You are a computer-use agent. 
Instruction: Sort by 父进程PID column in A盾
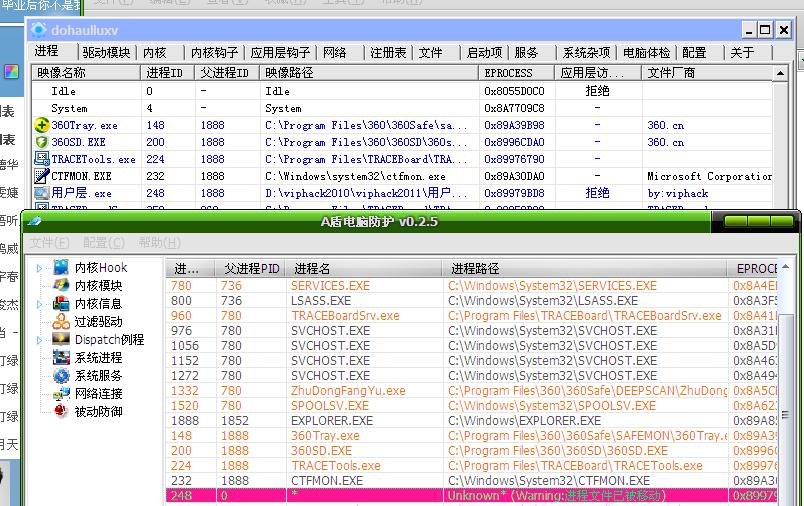(x=251, y=269)
